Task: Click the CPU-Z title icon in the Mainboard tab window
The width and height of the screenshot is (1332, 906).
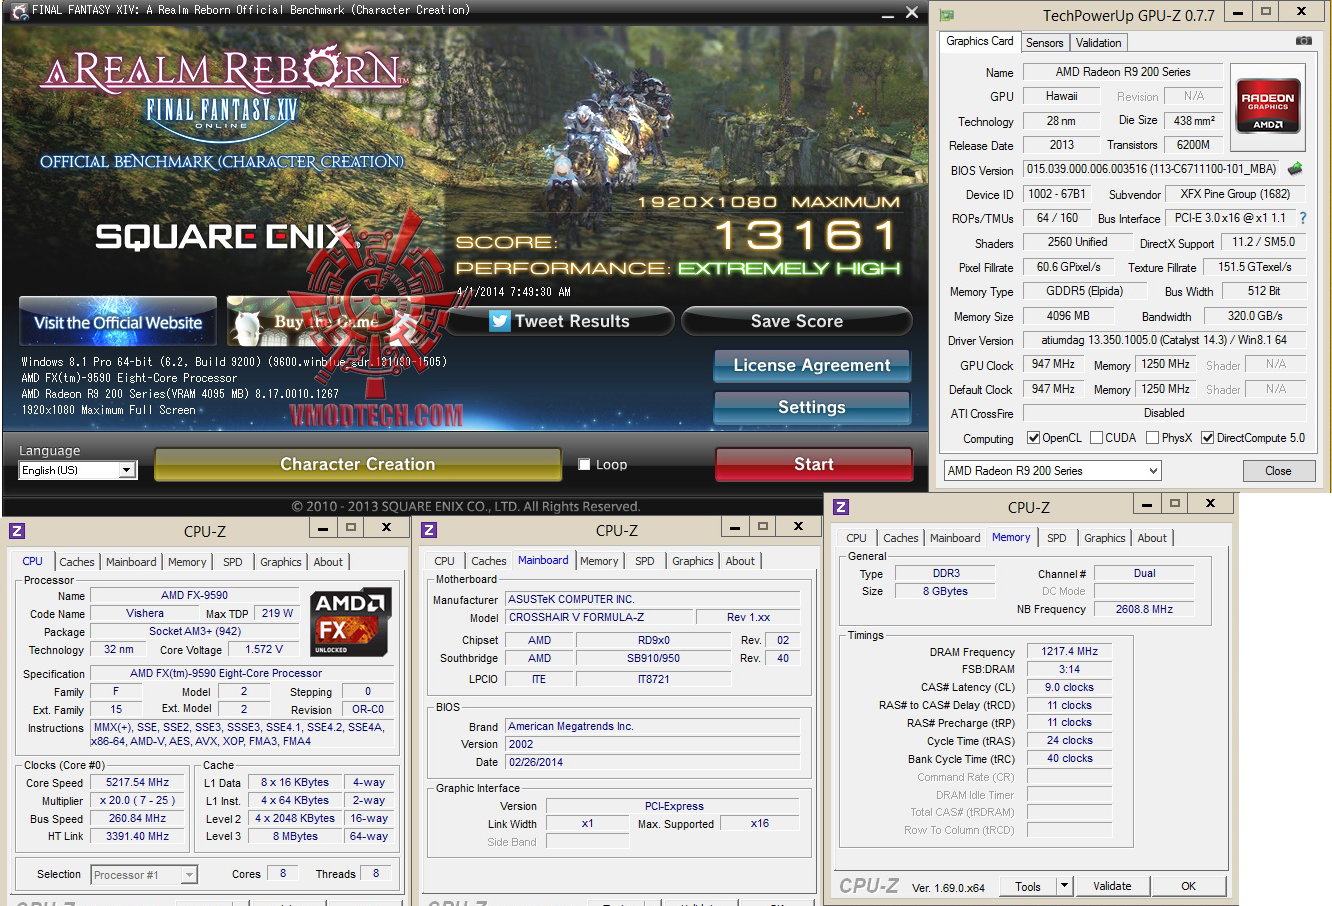Action: [429, 531]
